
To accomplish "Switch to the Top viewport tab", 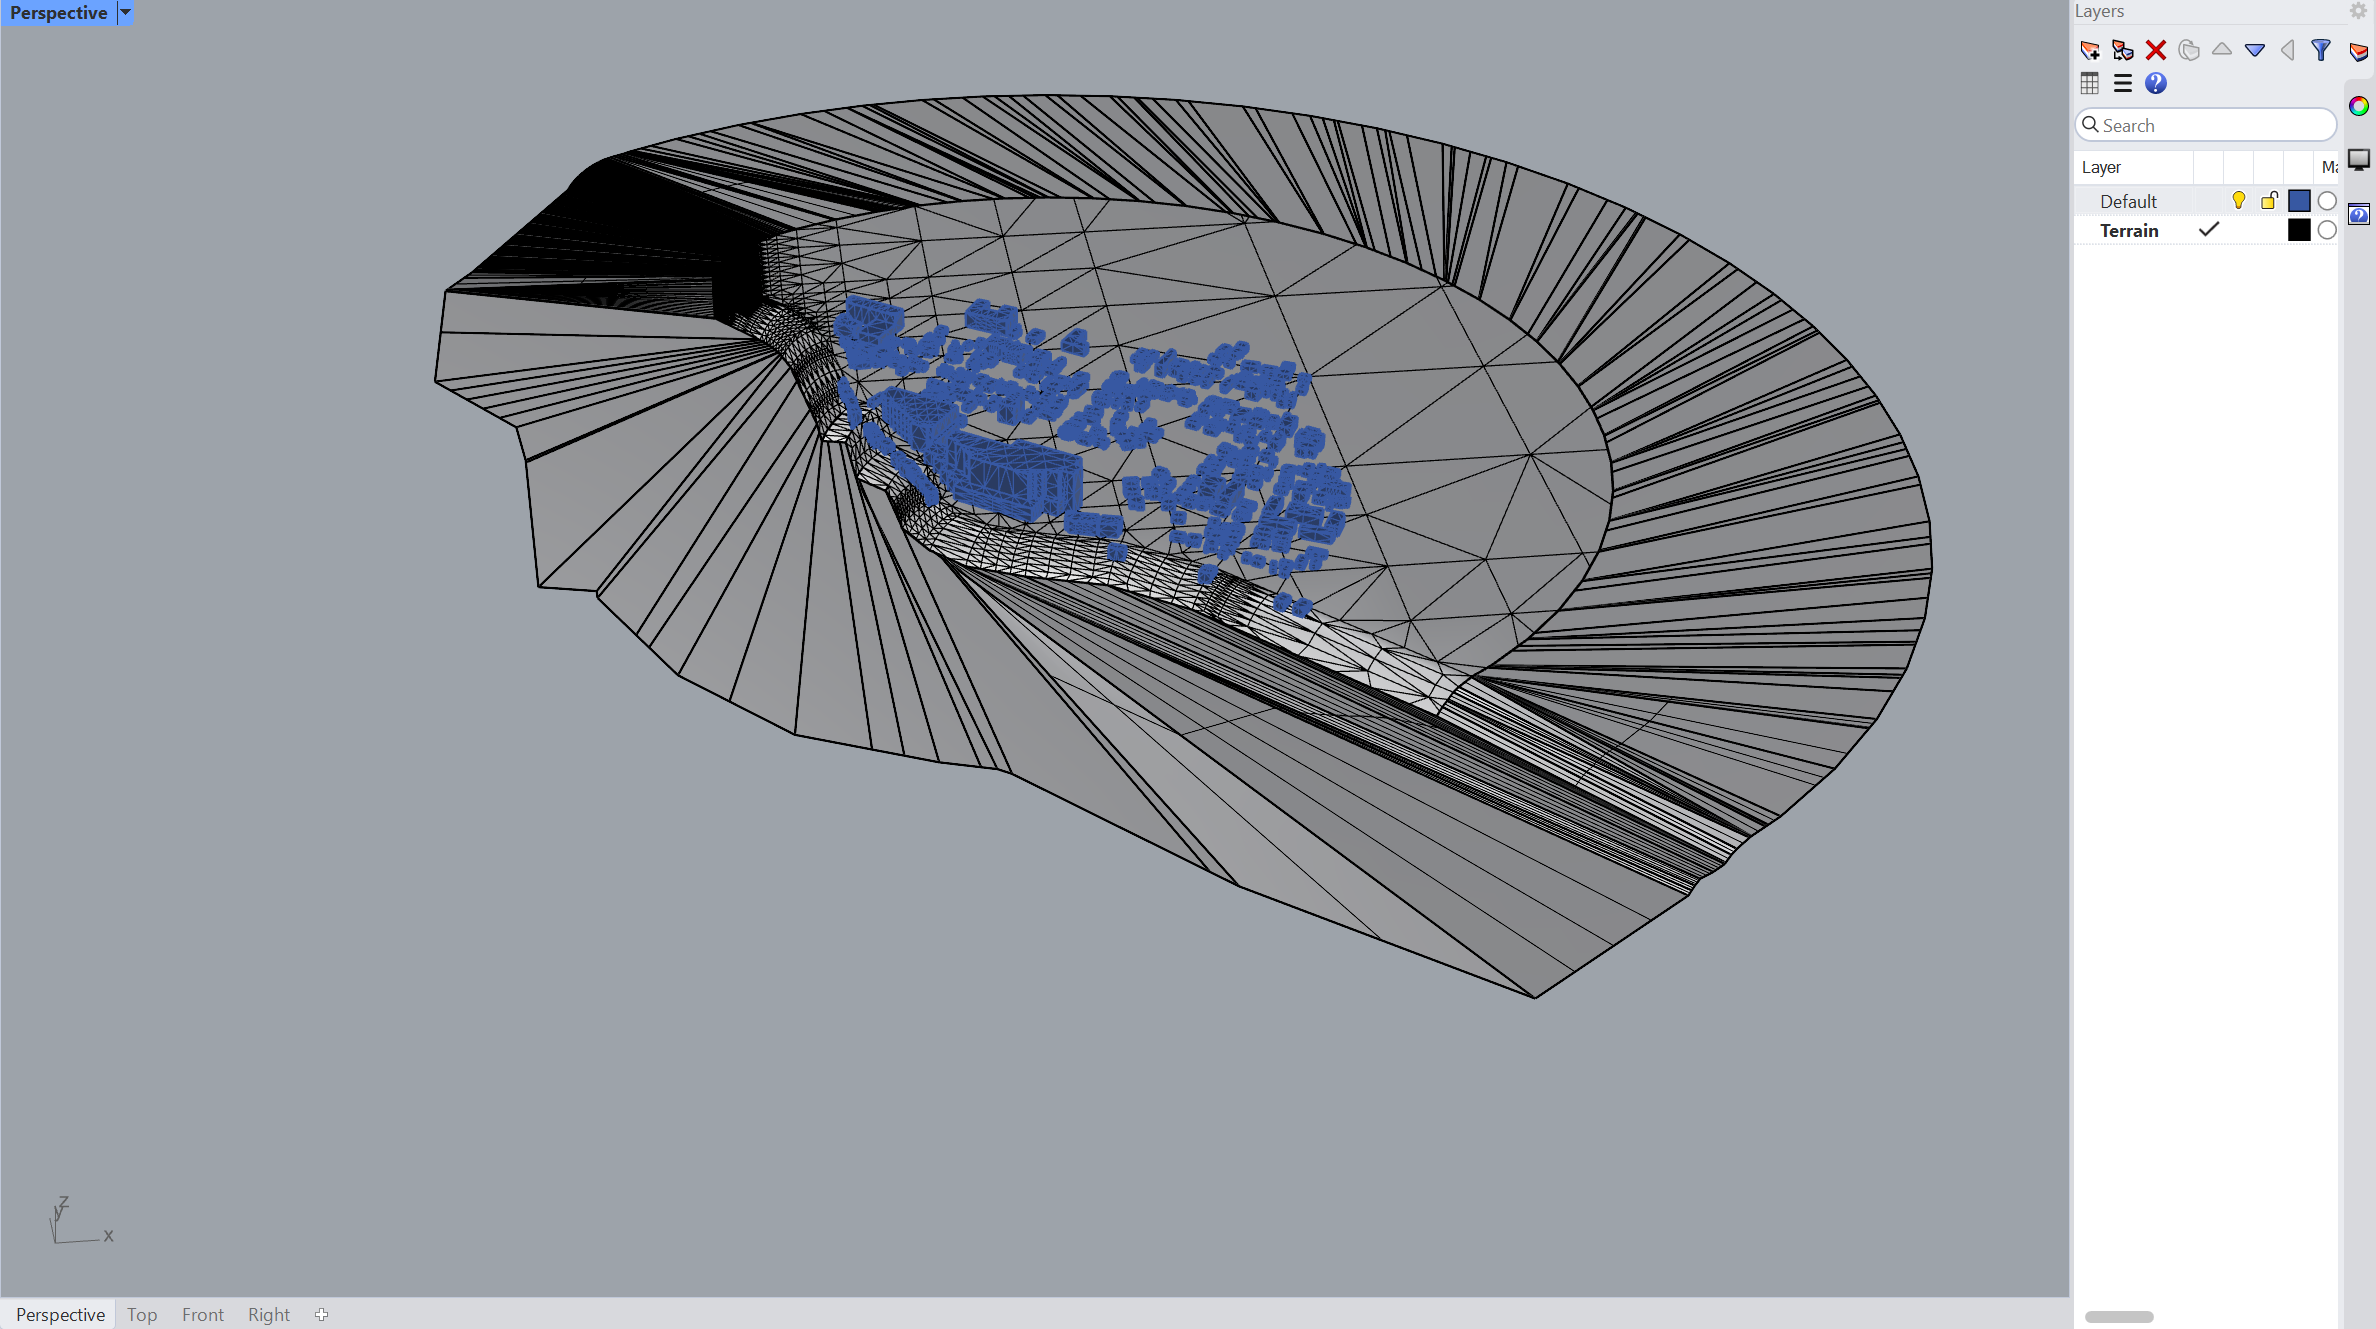I will coord(142,1315).
